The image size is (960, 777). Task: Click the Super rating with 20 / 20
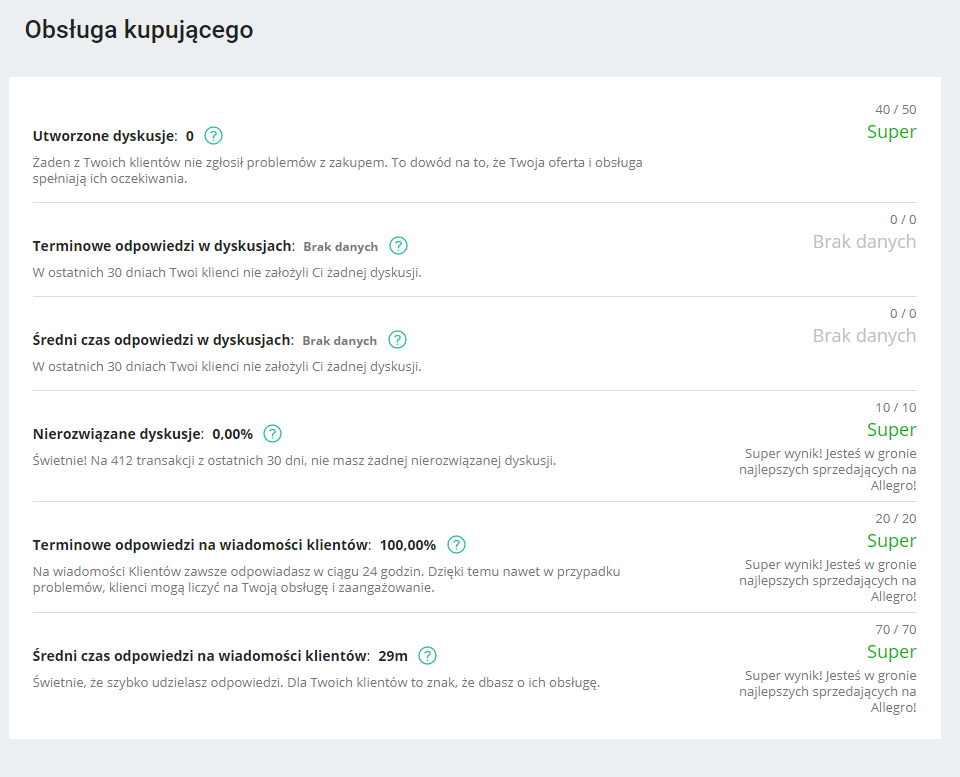pos(891,541)
